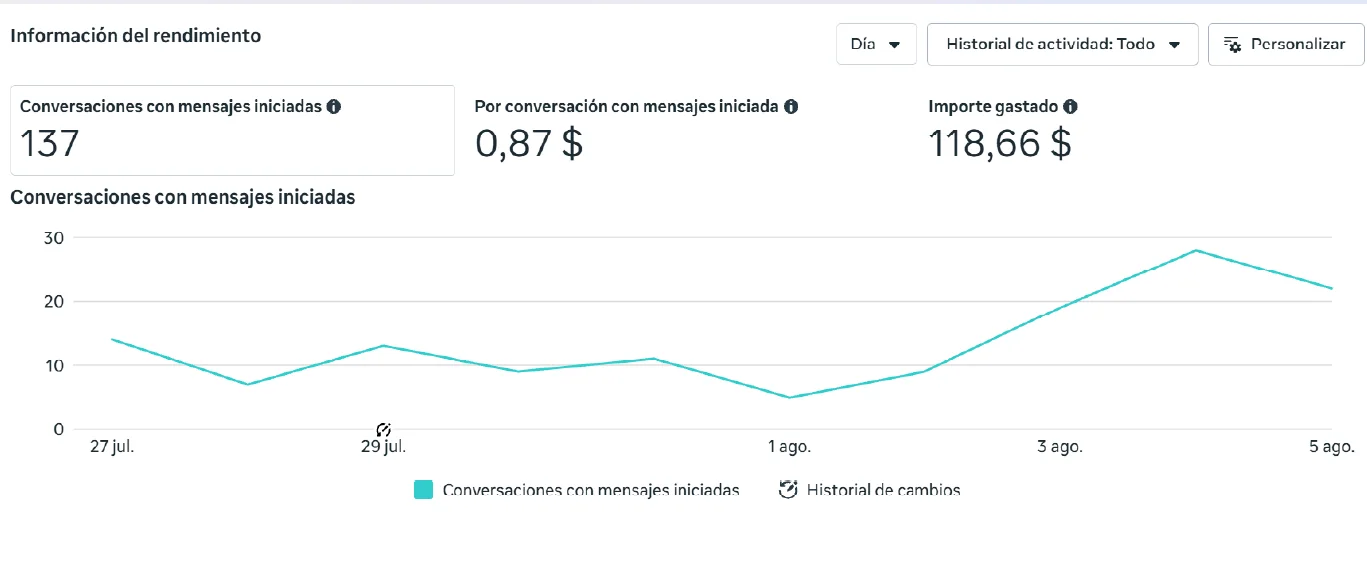Click the 27 jul. axis label
1367x584 pixels.
coord(111,447)
